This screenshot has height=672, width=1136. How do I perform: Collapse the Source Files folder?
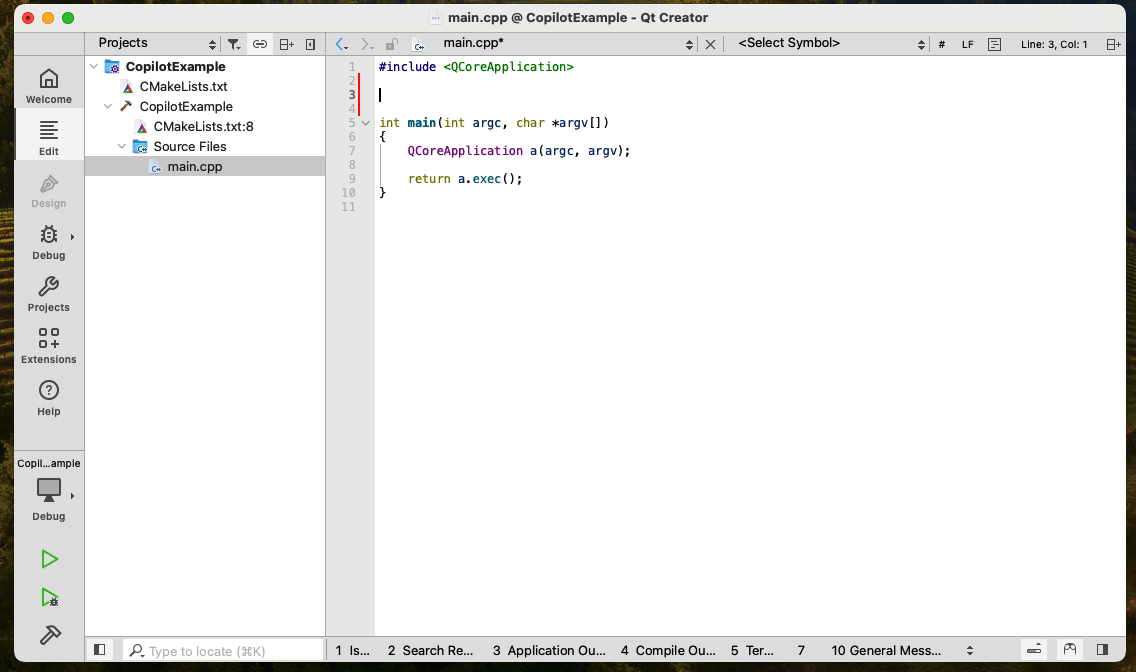[x=122, y=146]
